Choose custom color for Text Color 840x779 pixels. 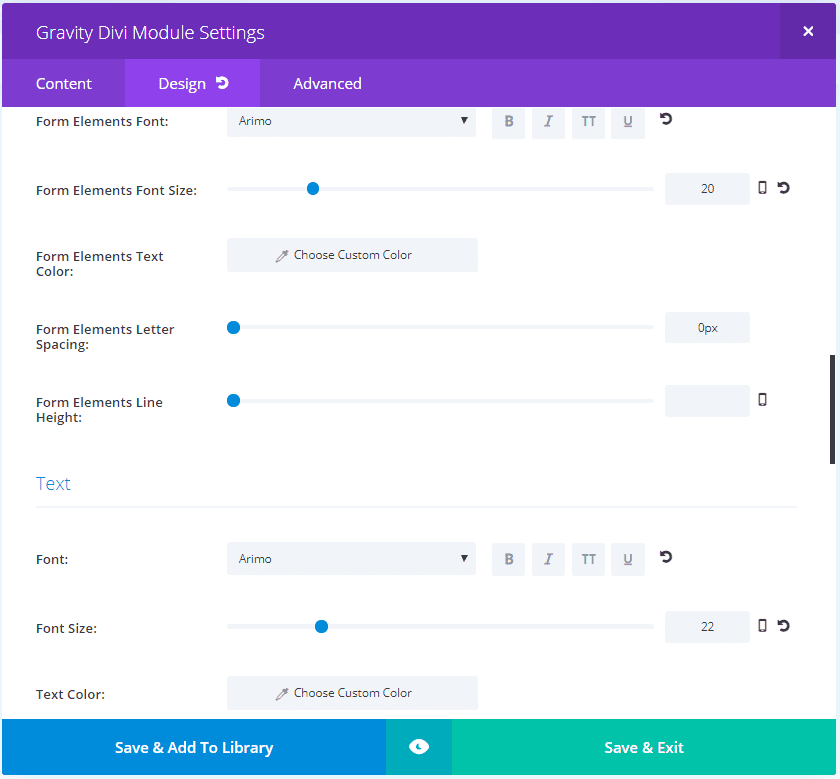tap(352, 693)
